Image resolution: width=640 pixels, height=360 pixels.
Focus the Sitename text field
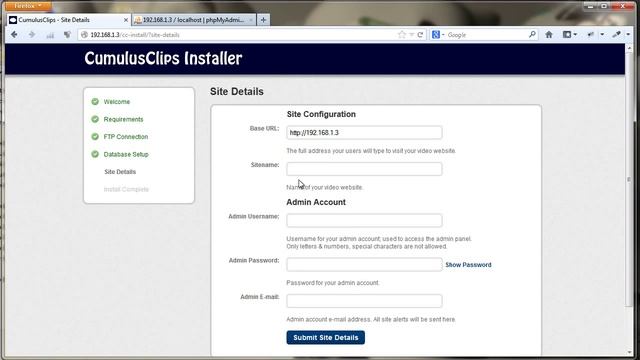point(364,169)
